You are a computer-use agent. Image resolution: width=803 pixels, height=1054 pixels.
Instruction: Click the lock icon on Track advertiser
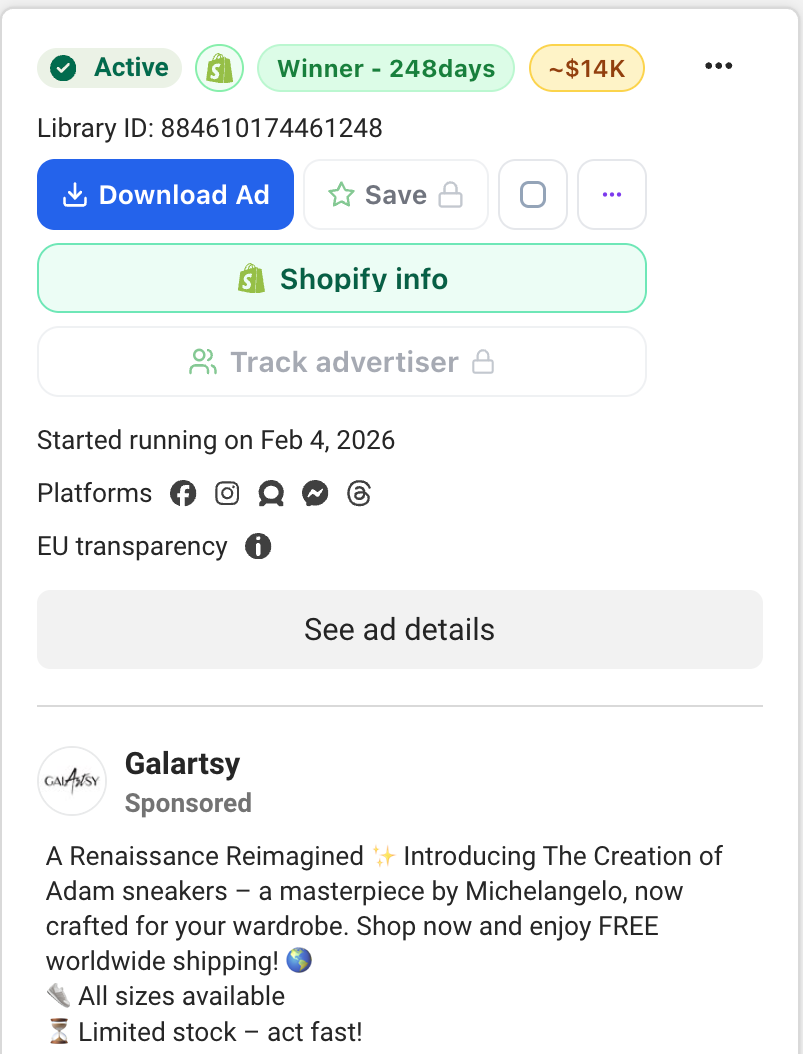point(482,362)
